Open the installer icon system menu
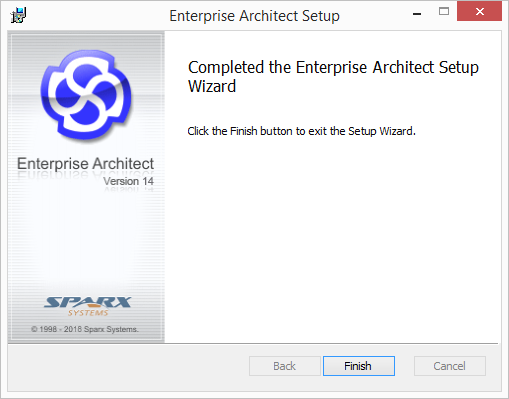This screenshot has width=509, height=399. click(x=18, y=15)
